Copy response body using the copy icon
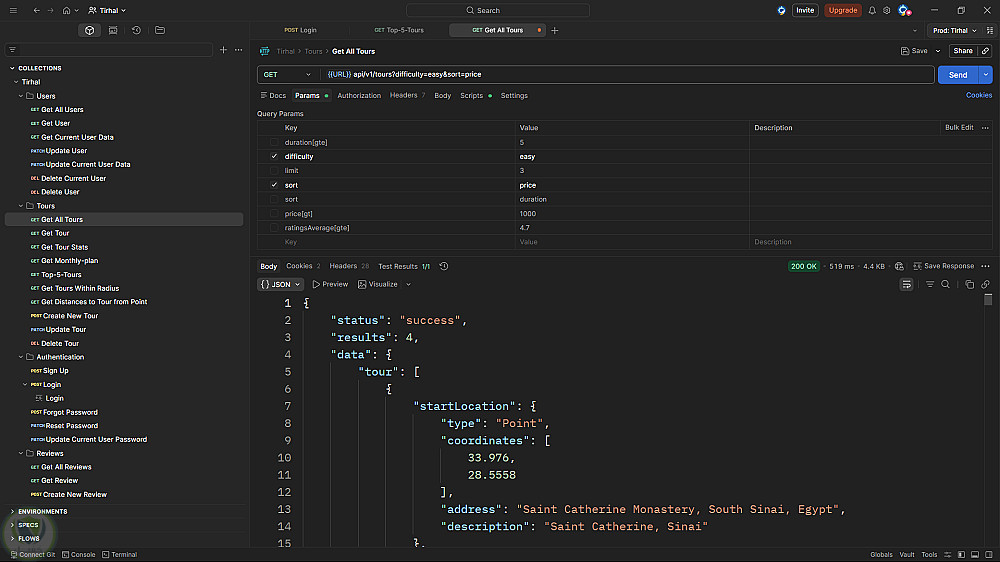Image resolution: width=1000 pixels, height=562 pixels. coord(970,284)
